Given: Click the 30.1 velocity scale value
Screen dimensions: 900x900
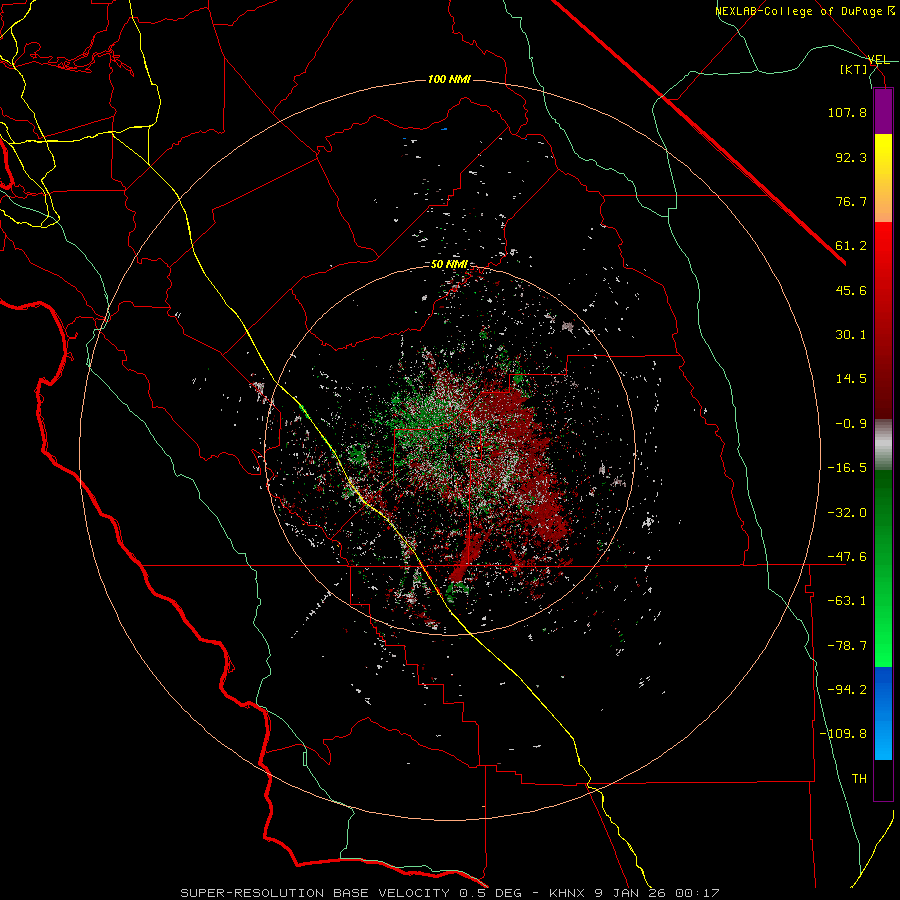Looking at the screenshot, I should pyautogui.click(x=851, y=335).
